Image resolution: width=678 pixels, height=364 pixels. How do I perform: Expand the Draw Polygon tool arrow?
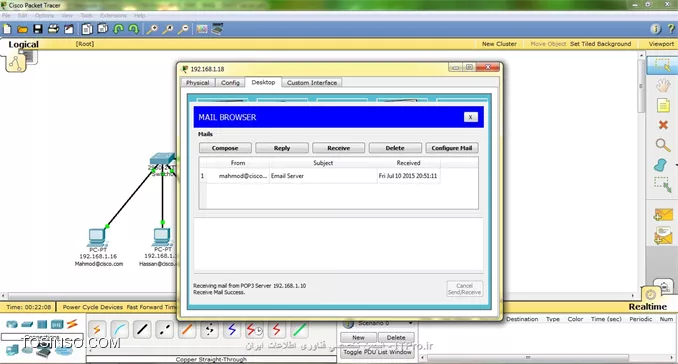675,165
